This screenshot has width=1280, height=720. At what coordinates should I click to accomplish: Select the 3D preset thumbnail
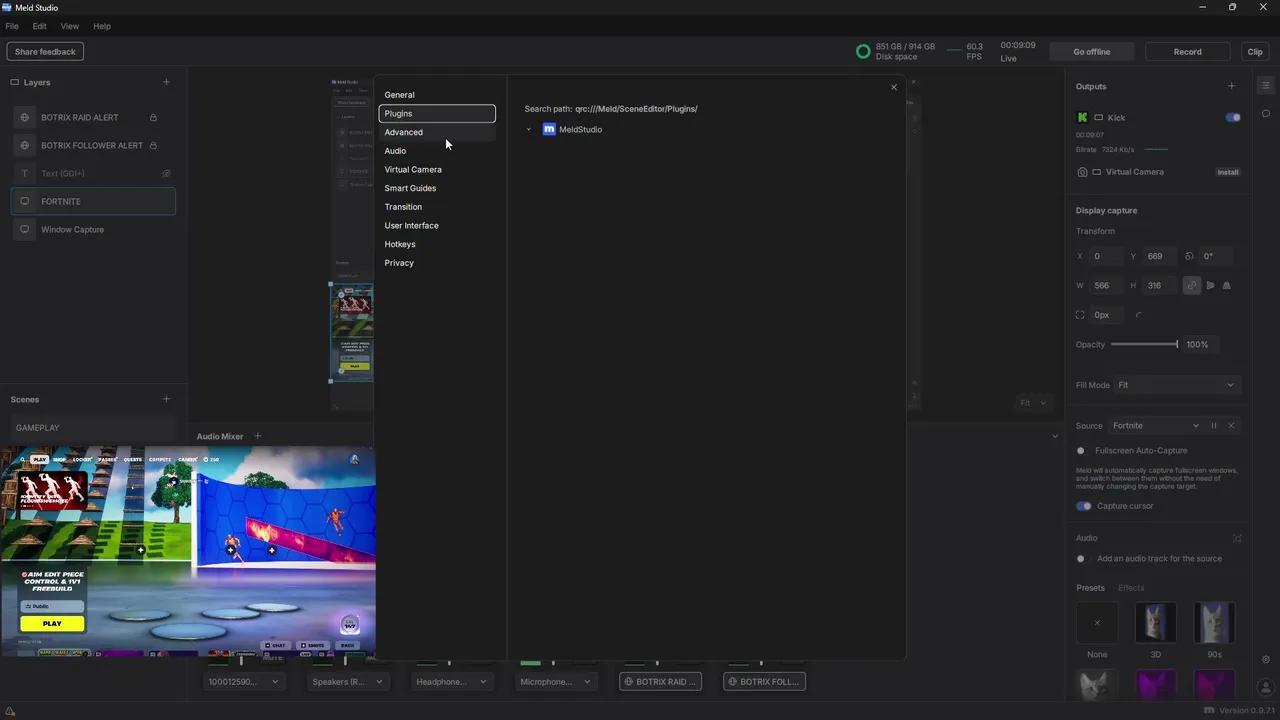[x=1155, y=623]
